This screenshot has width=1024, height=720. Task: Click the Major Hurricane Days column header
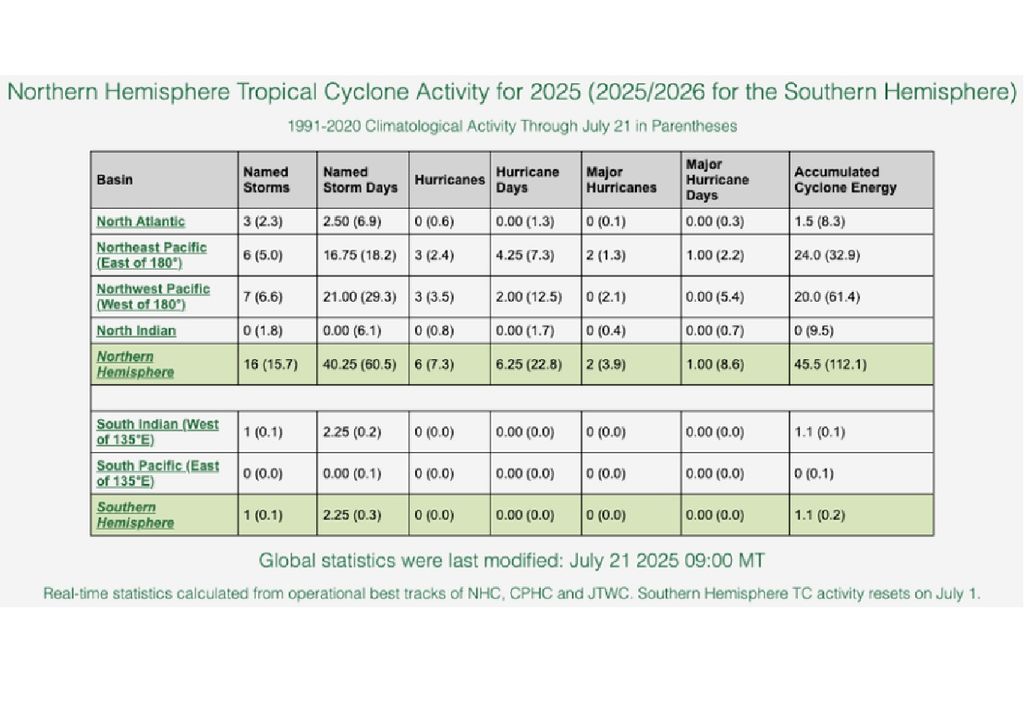(717, 180)
